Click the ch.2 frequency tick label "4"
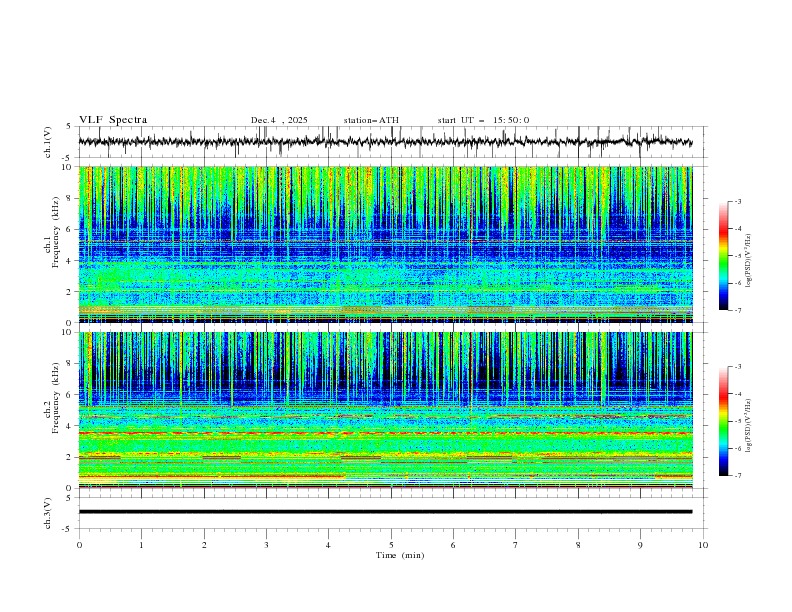The height and width of the screenshot is (612, 792). 70,426
